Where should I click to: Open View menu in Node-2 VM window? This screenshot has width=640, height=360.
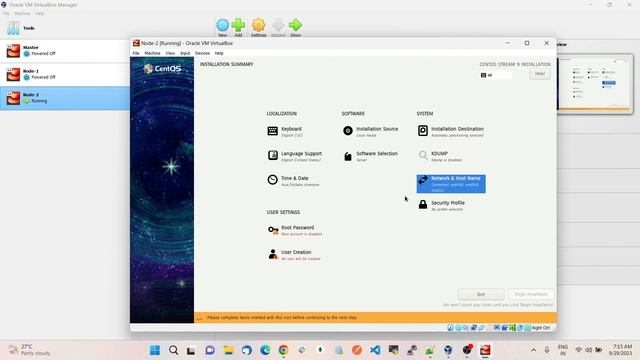click(x=170, y=53)
